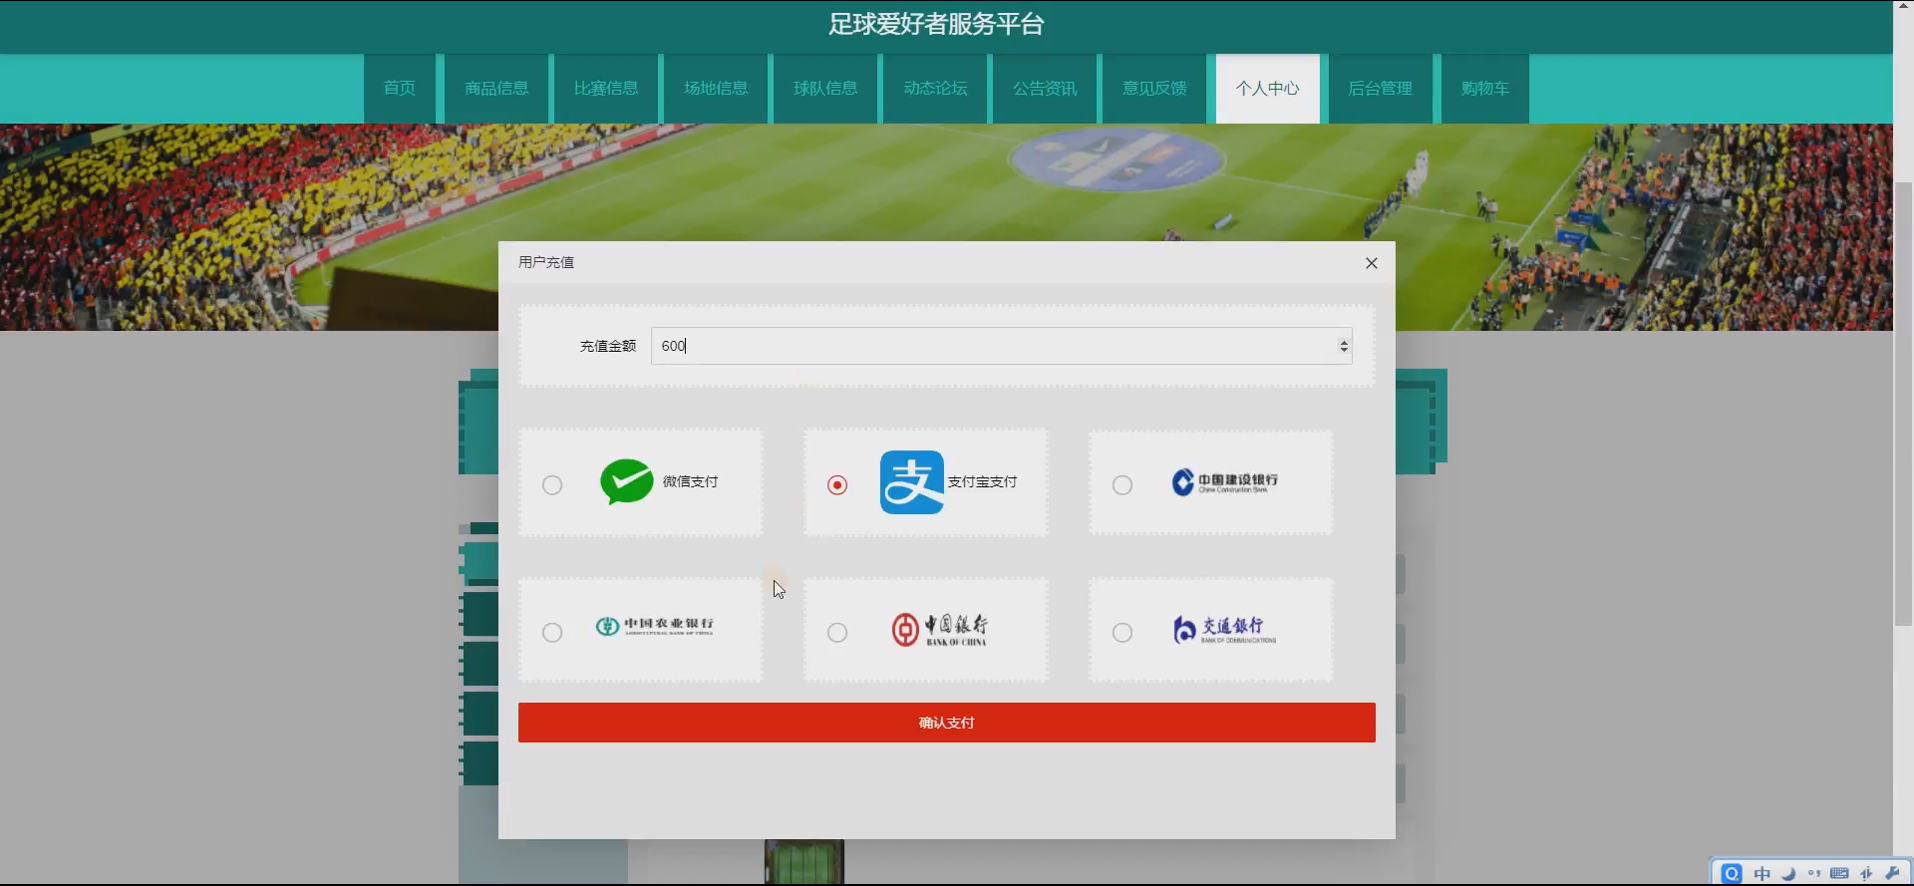Click the Agricultural Bank of China logo
This screenshot has width=1914, height=886.
655,626
